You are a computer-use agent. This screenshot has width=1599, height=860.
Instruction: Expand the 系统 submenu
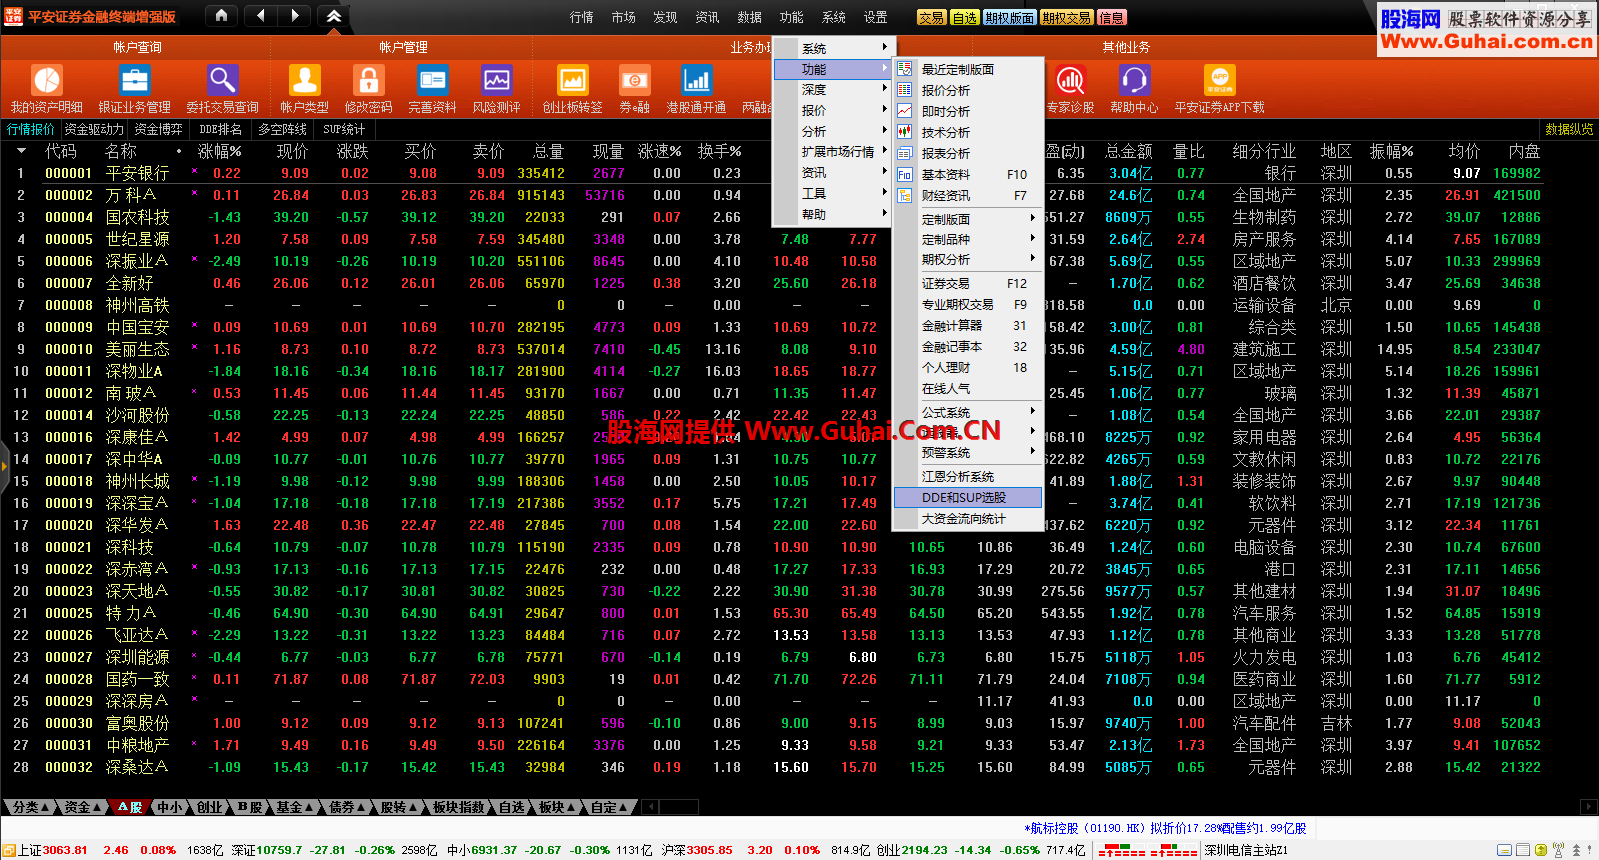click(x=833, y=48)
